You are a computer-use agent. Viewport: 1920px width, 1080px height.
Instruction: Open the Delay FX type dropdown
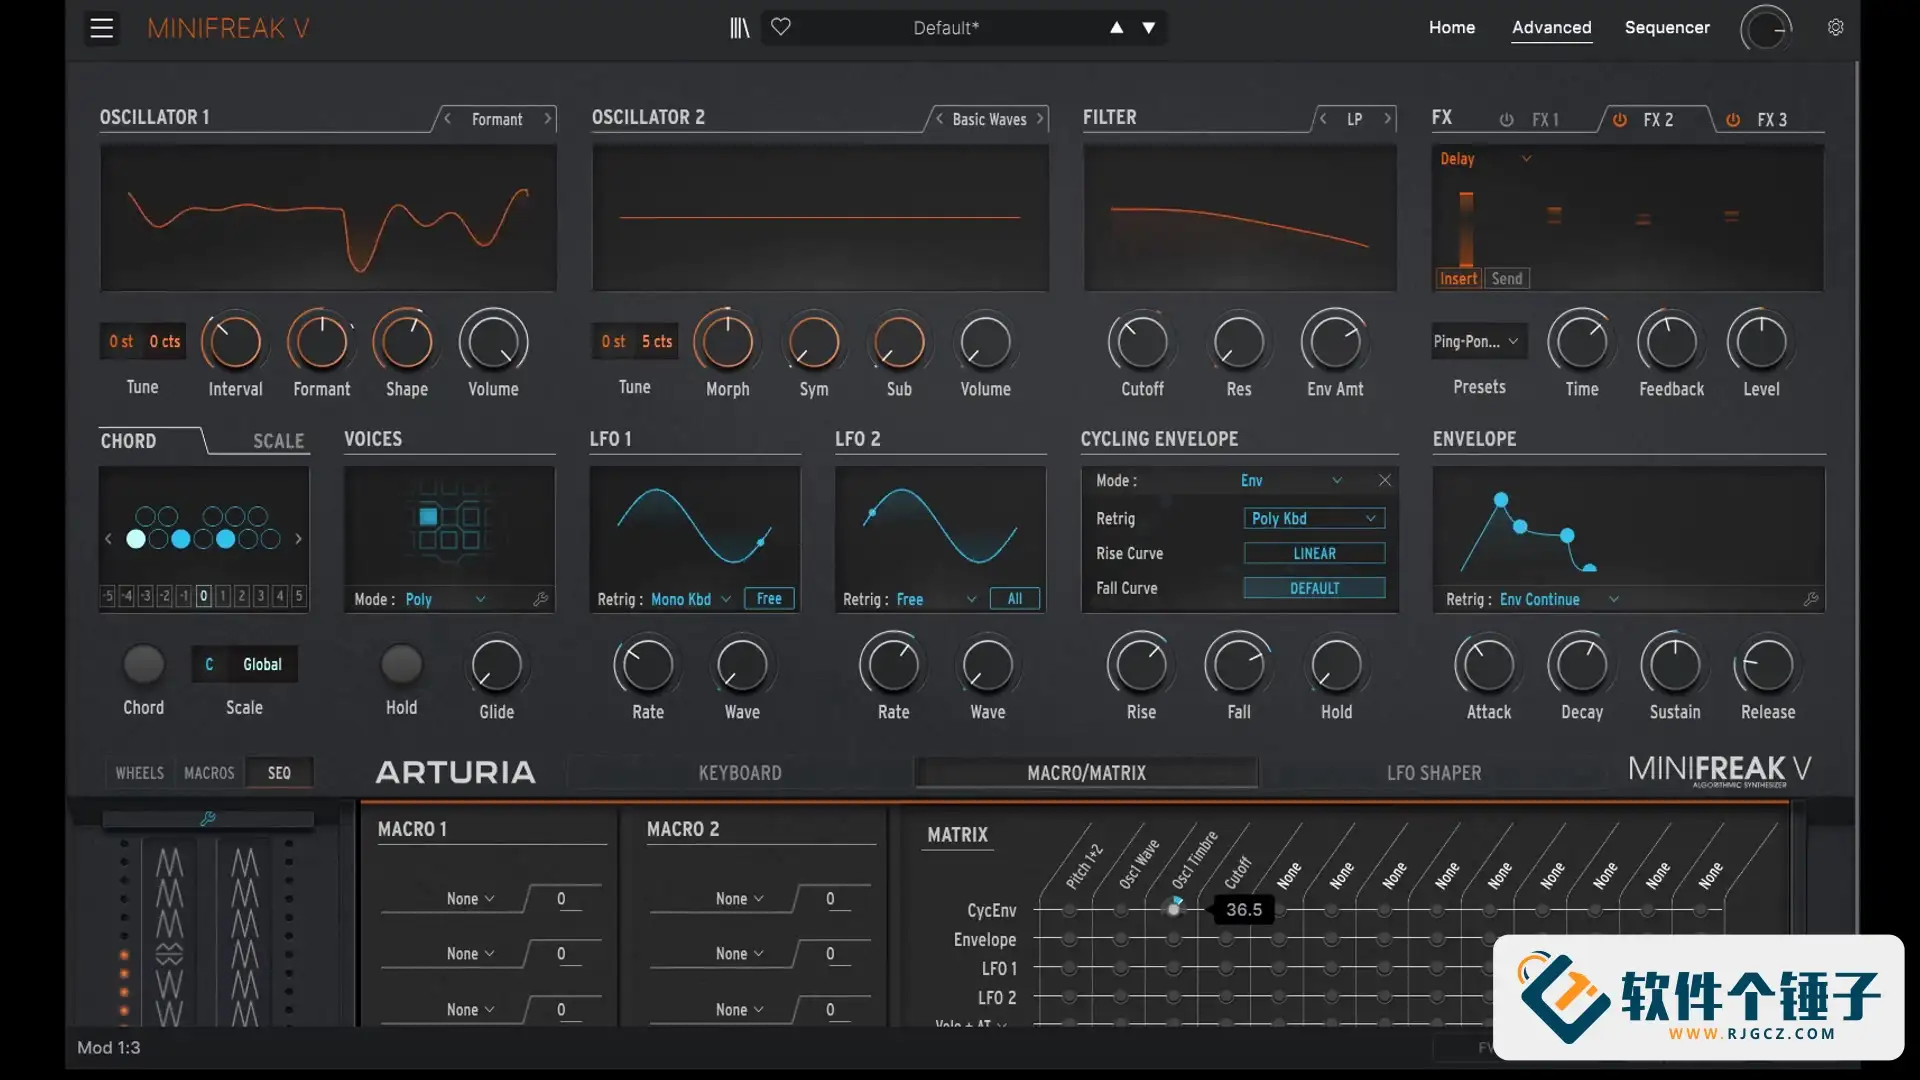1486,159
